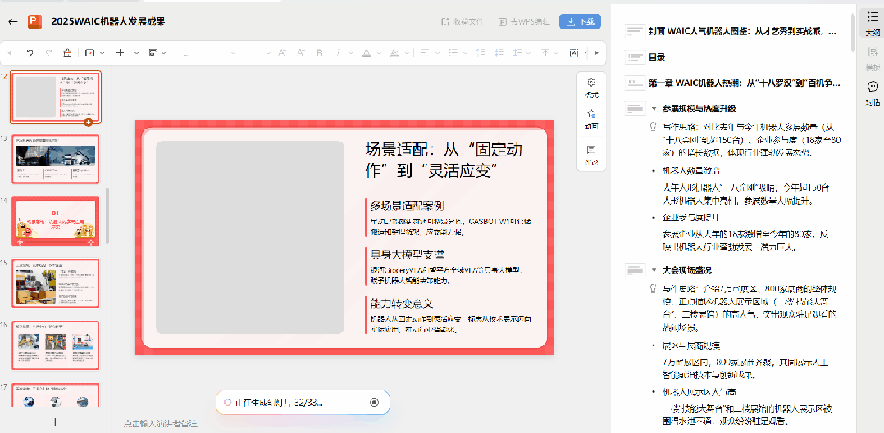This screenshot has width=884, height=433.
Task: Click the document title 2025WAIC
Action: point(108,21)
